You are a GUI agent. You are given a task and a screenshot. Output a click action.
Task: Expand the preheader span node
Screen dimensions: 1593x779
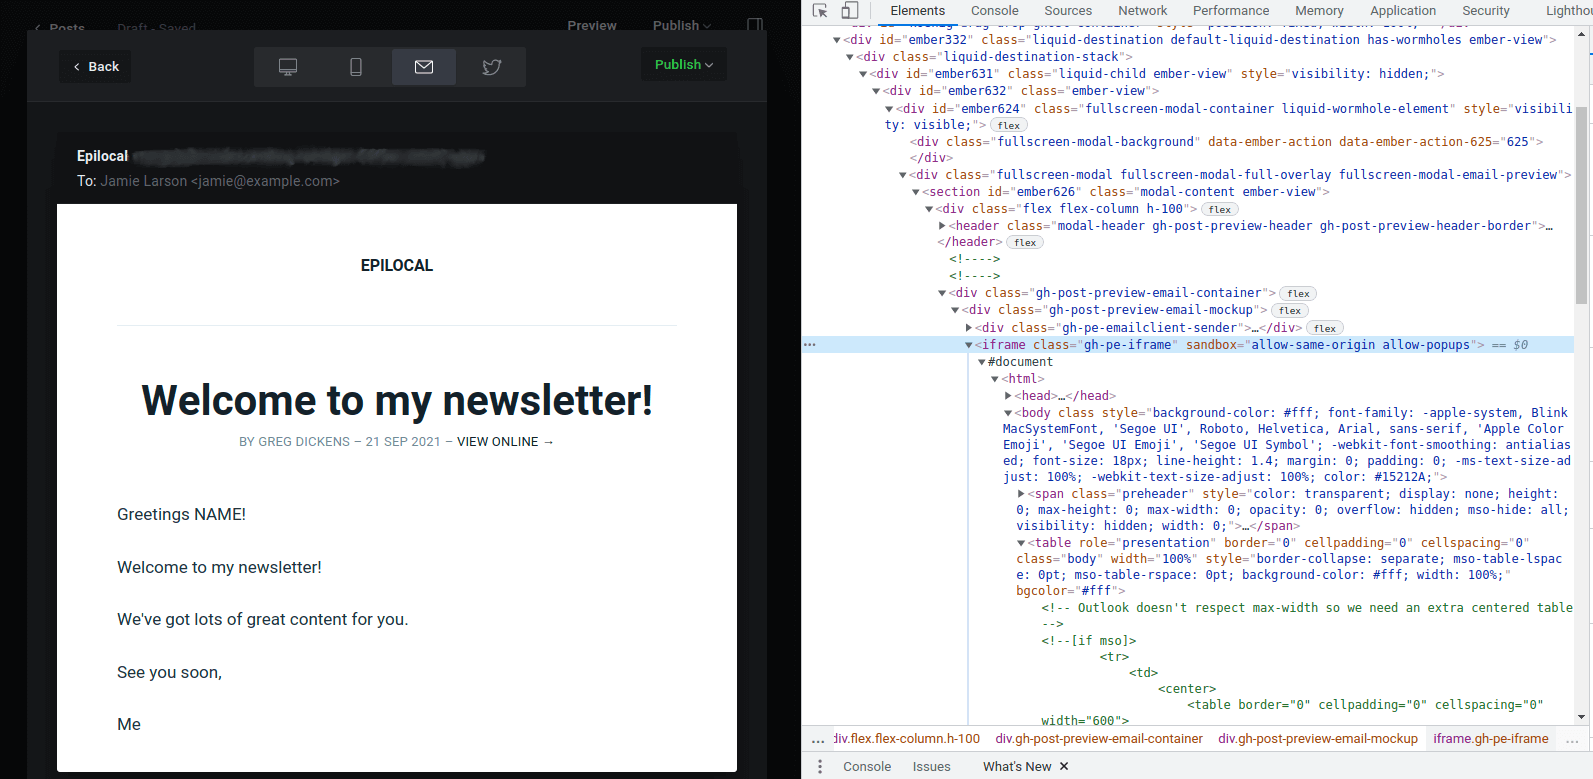coord(1021,495)
